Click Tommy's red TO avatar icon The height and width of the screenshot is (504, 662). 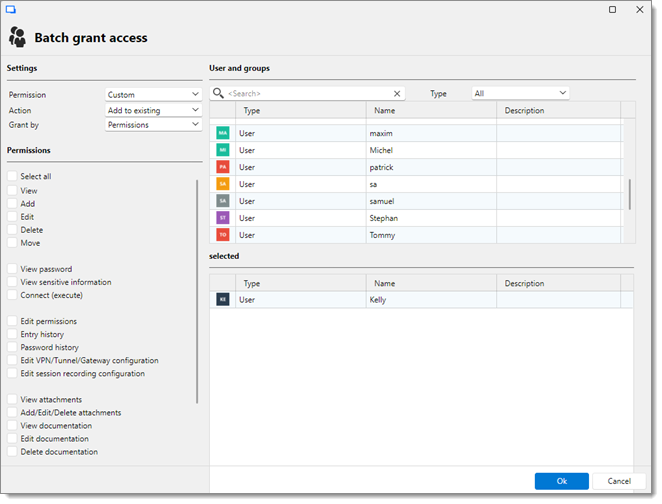pos(222,234)
